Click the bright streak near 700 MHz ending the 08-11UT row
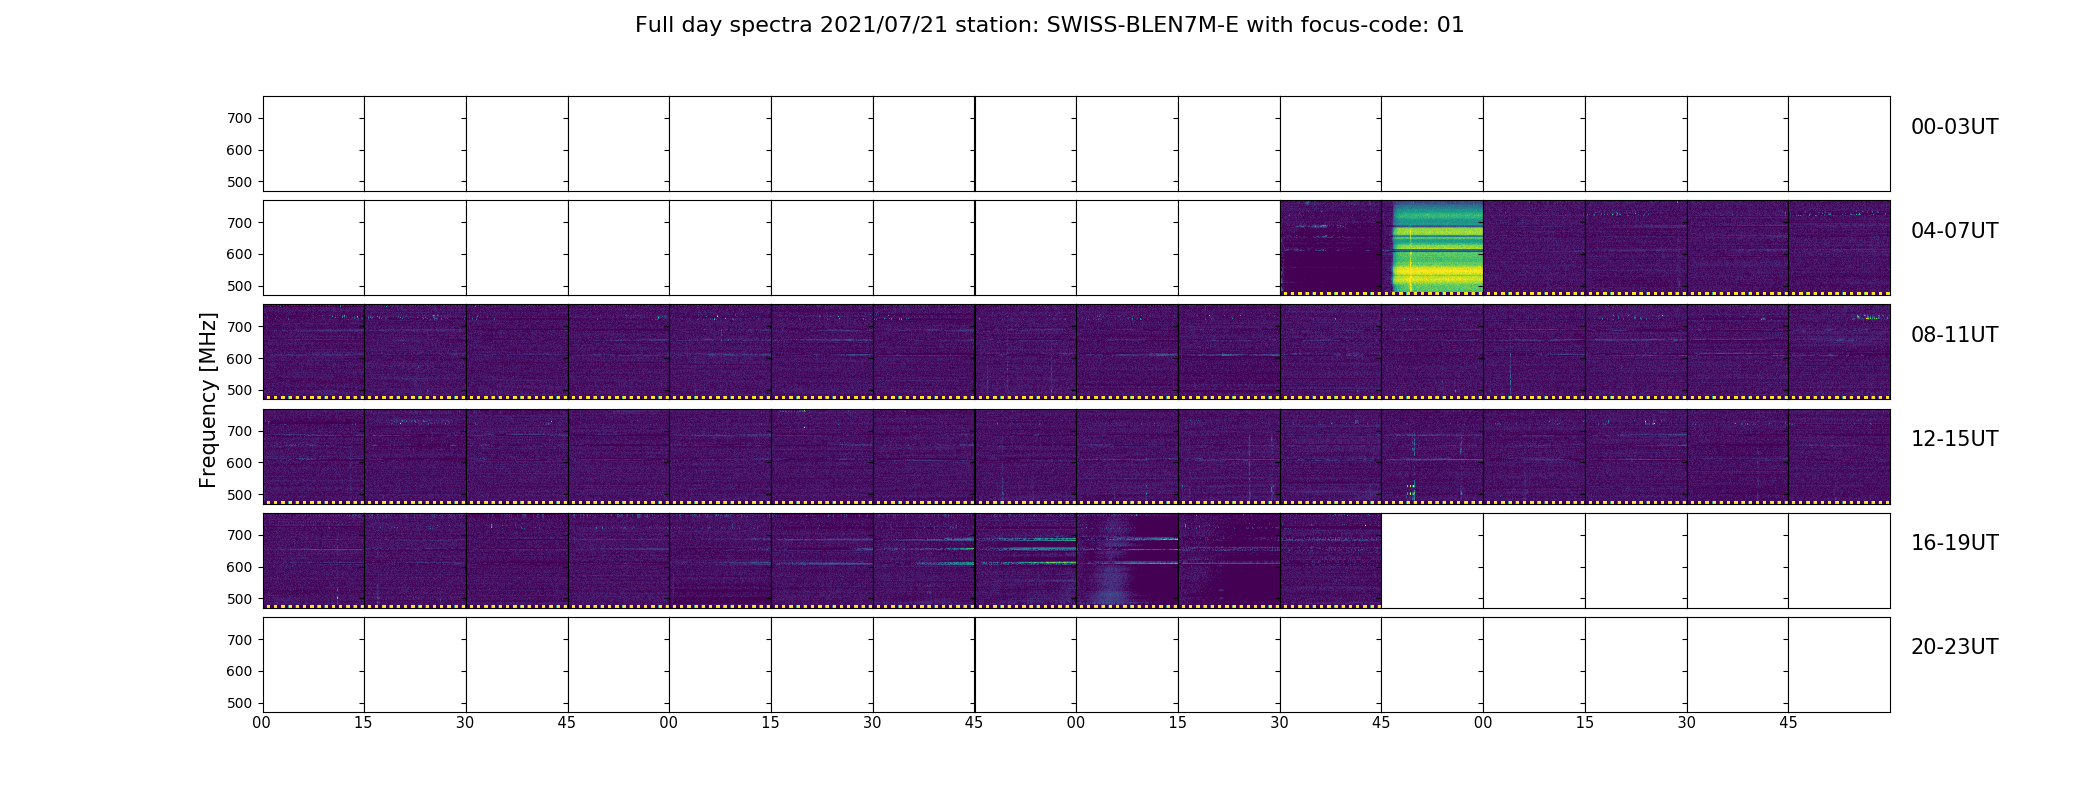The width and height of the screenshot is (2100, 800). [x=1868, y=317]
